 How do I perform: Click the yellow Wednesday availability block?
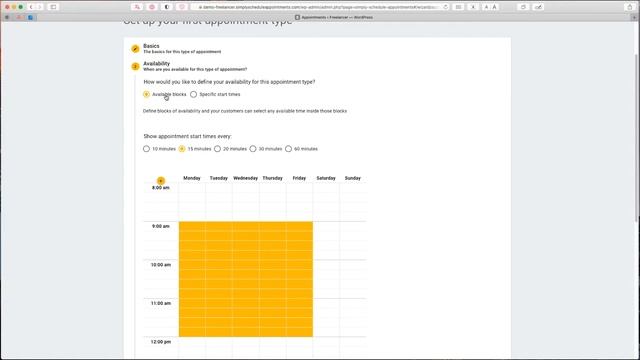click(246, 279)
